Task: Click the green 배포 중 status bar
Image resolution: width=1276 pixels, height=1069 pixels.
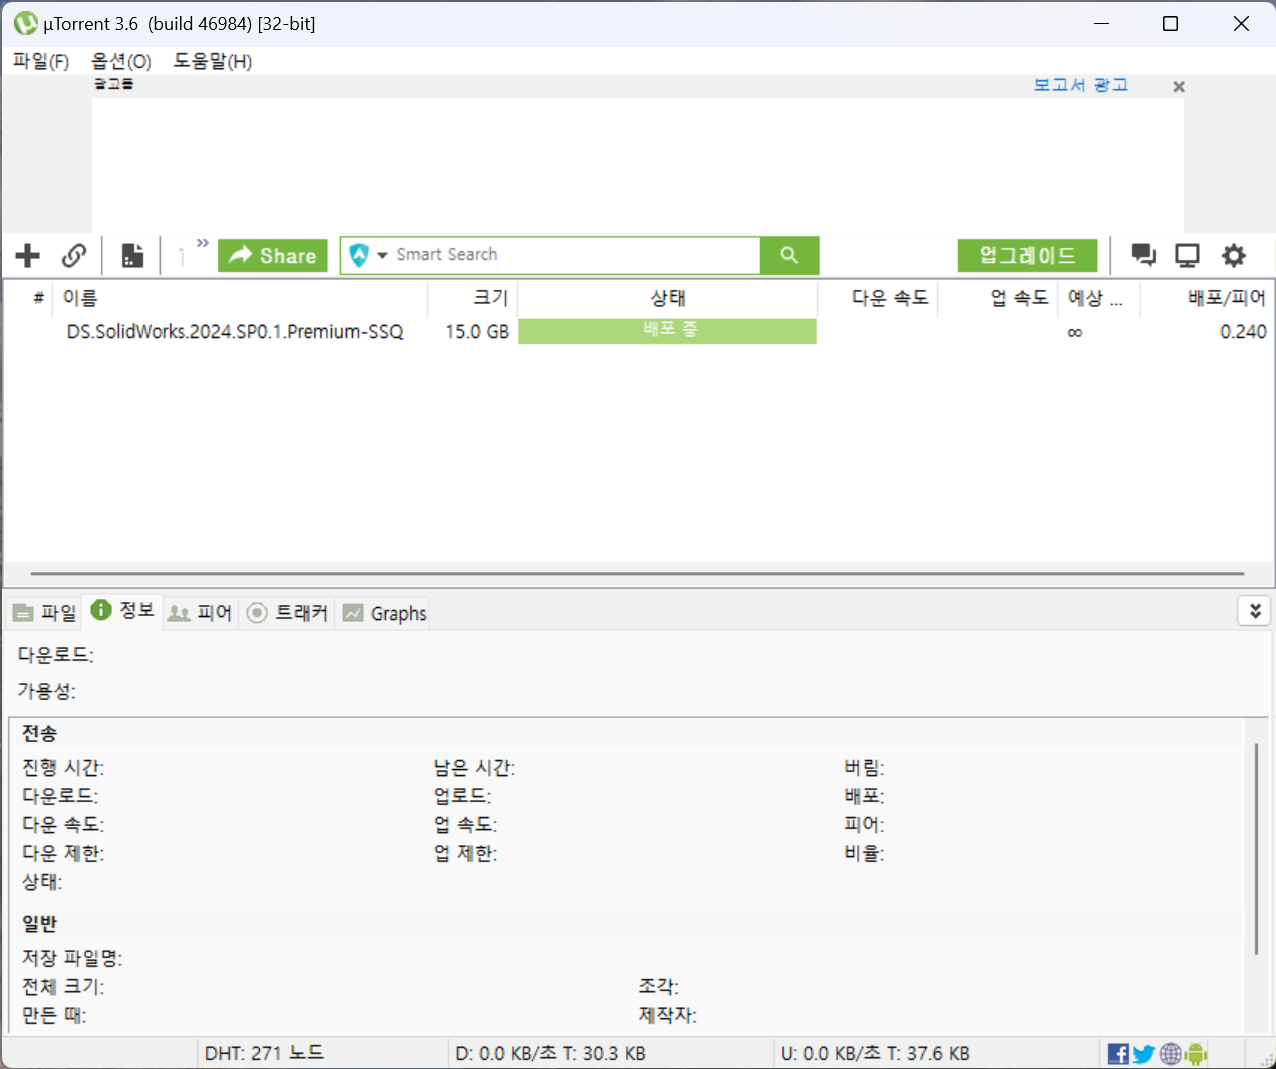Action: click(x=667, y=331)
